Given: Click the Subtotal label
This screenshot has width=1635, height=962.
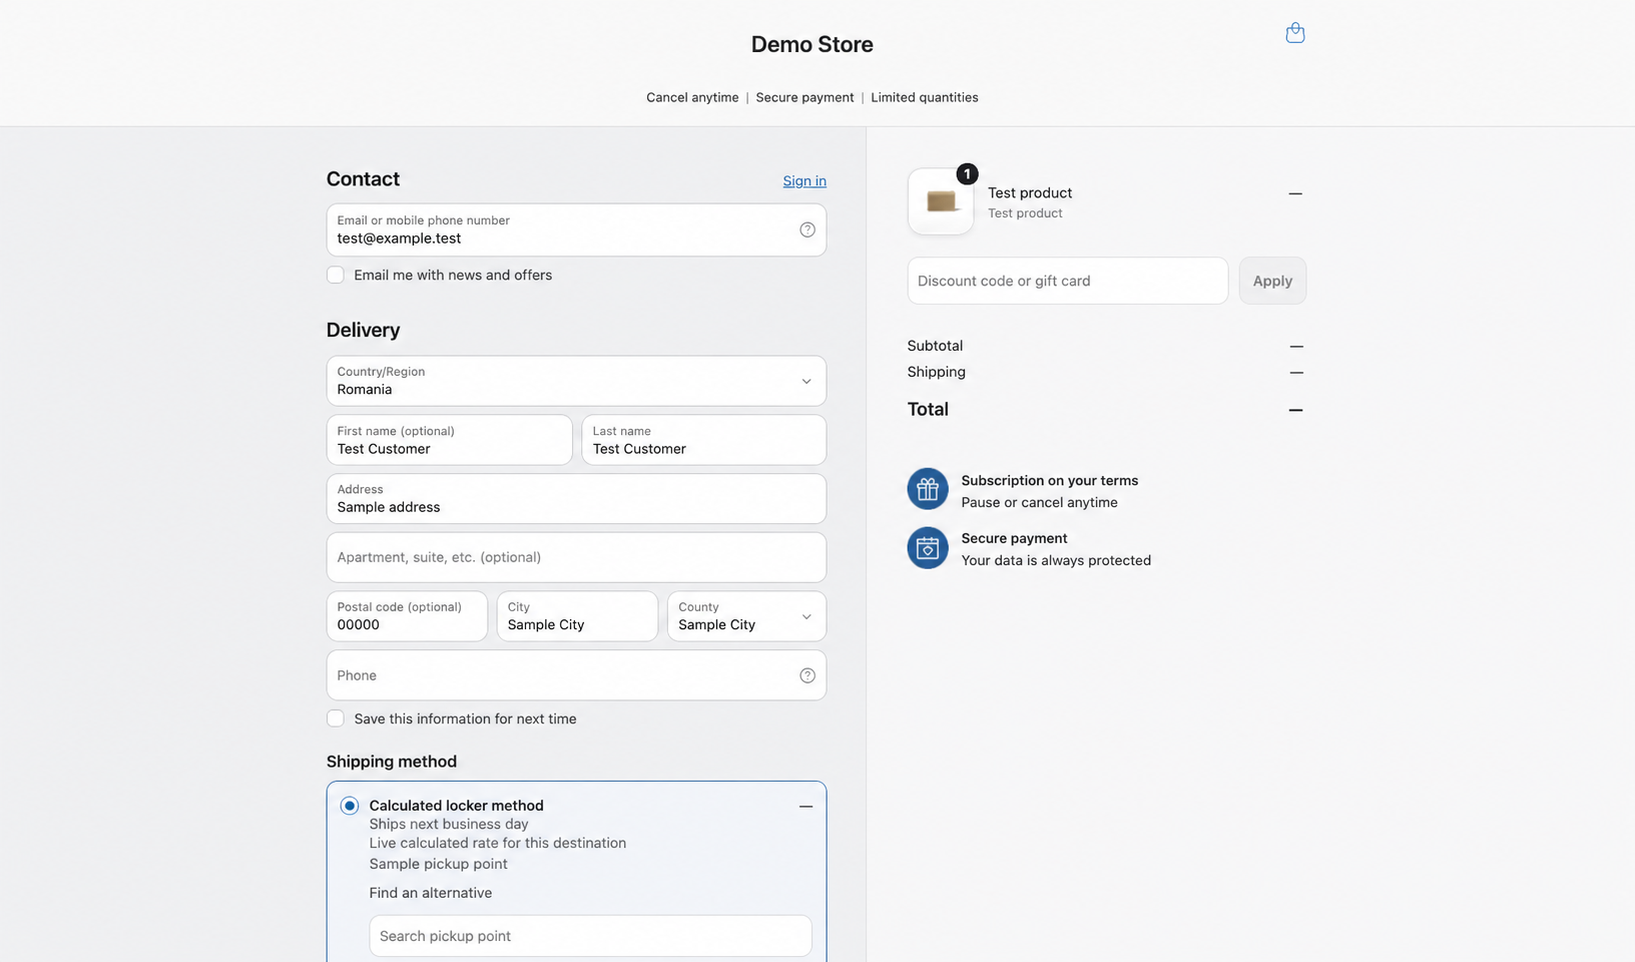Looking at the screenshot, I should [x=935, y=346].
